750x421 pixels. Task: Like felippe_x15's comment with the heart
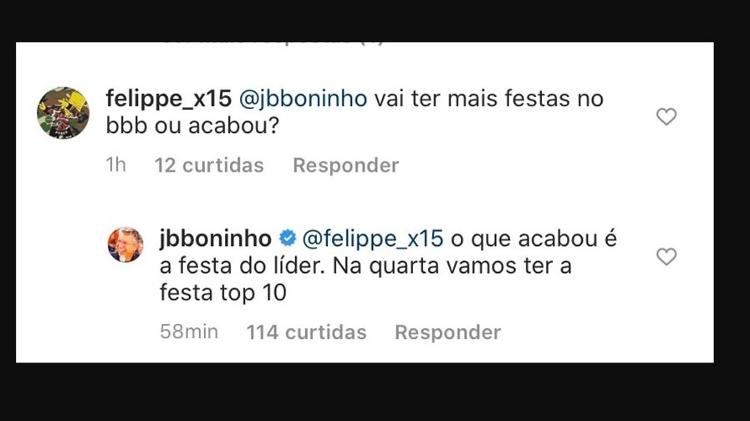click(x=666, y=117)
